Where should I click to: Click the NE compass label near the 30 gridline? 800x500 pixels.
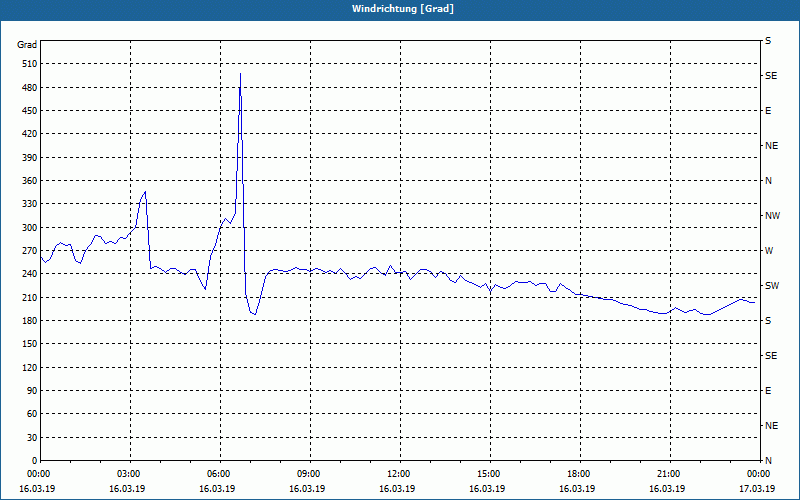(x=772, y=426)
